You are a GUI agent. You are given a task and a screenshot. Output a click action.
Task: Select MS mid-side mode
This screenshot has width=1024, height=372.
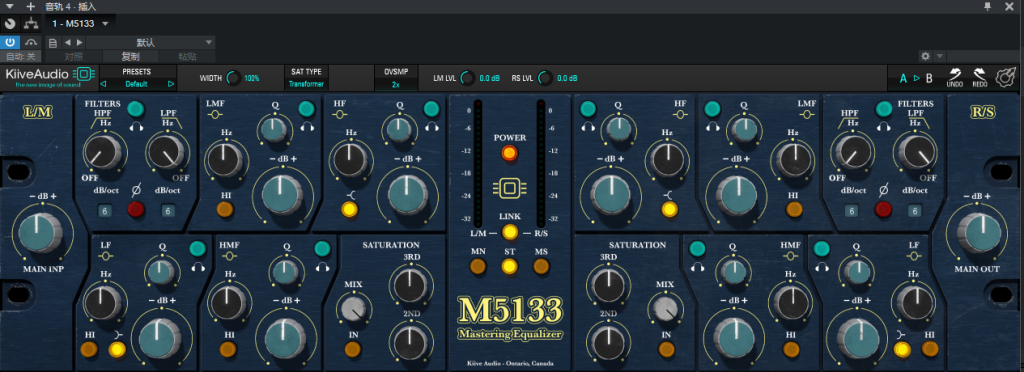tap(541, 266)
